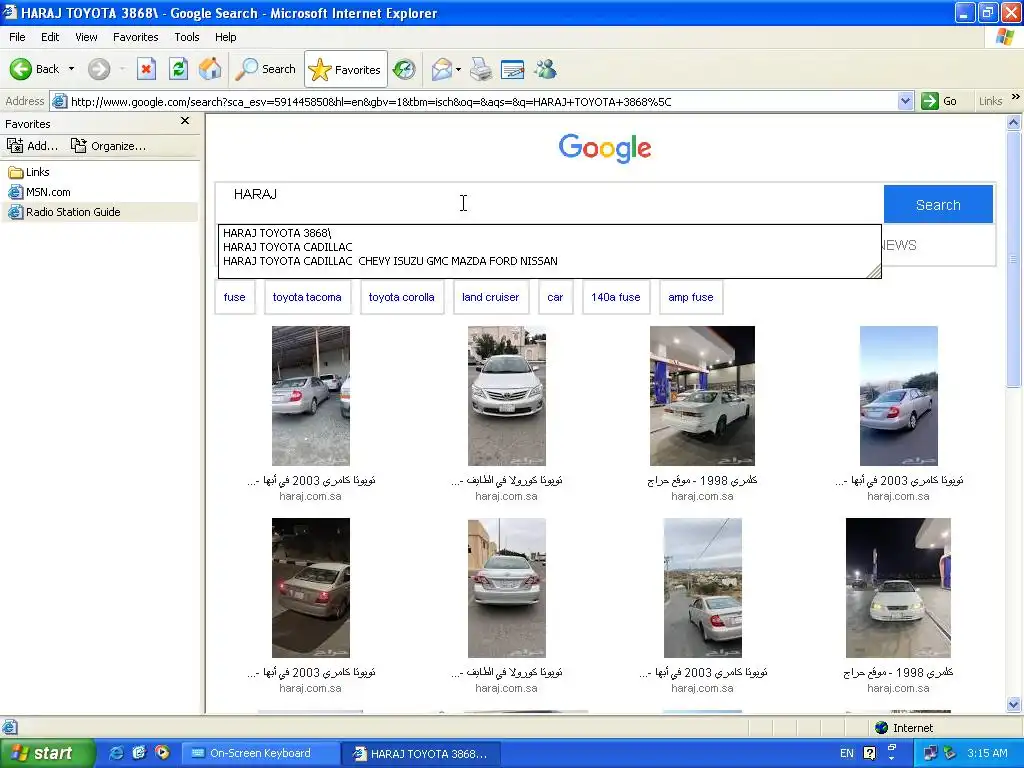The height and width of the screenshot is (768, 1024).
Task: Click the car suggestion chip
Action: point(555,297)
